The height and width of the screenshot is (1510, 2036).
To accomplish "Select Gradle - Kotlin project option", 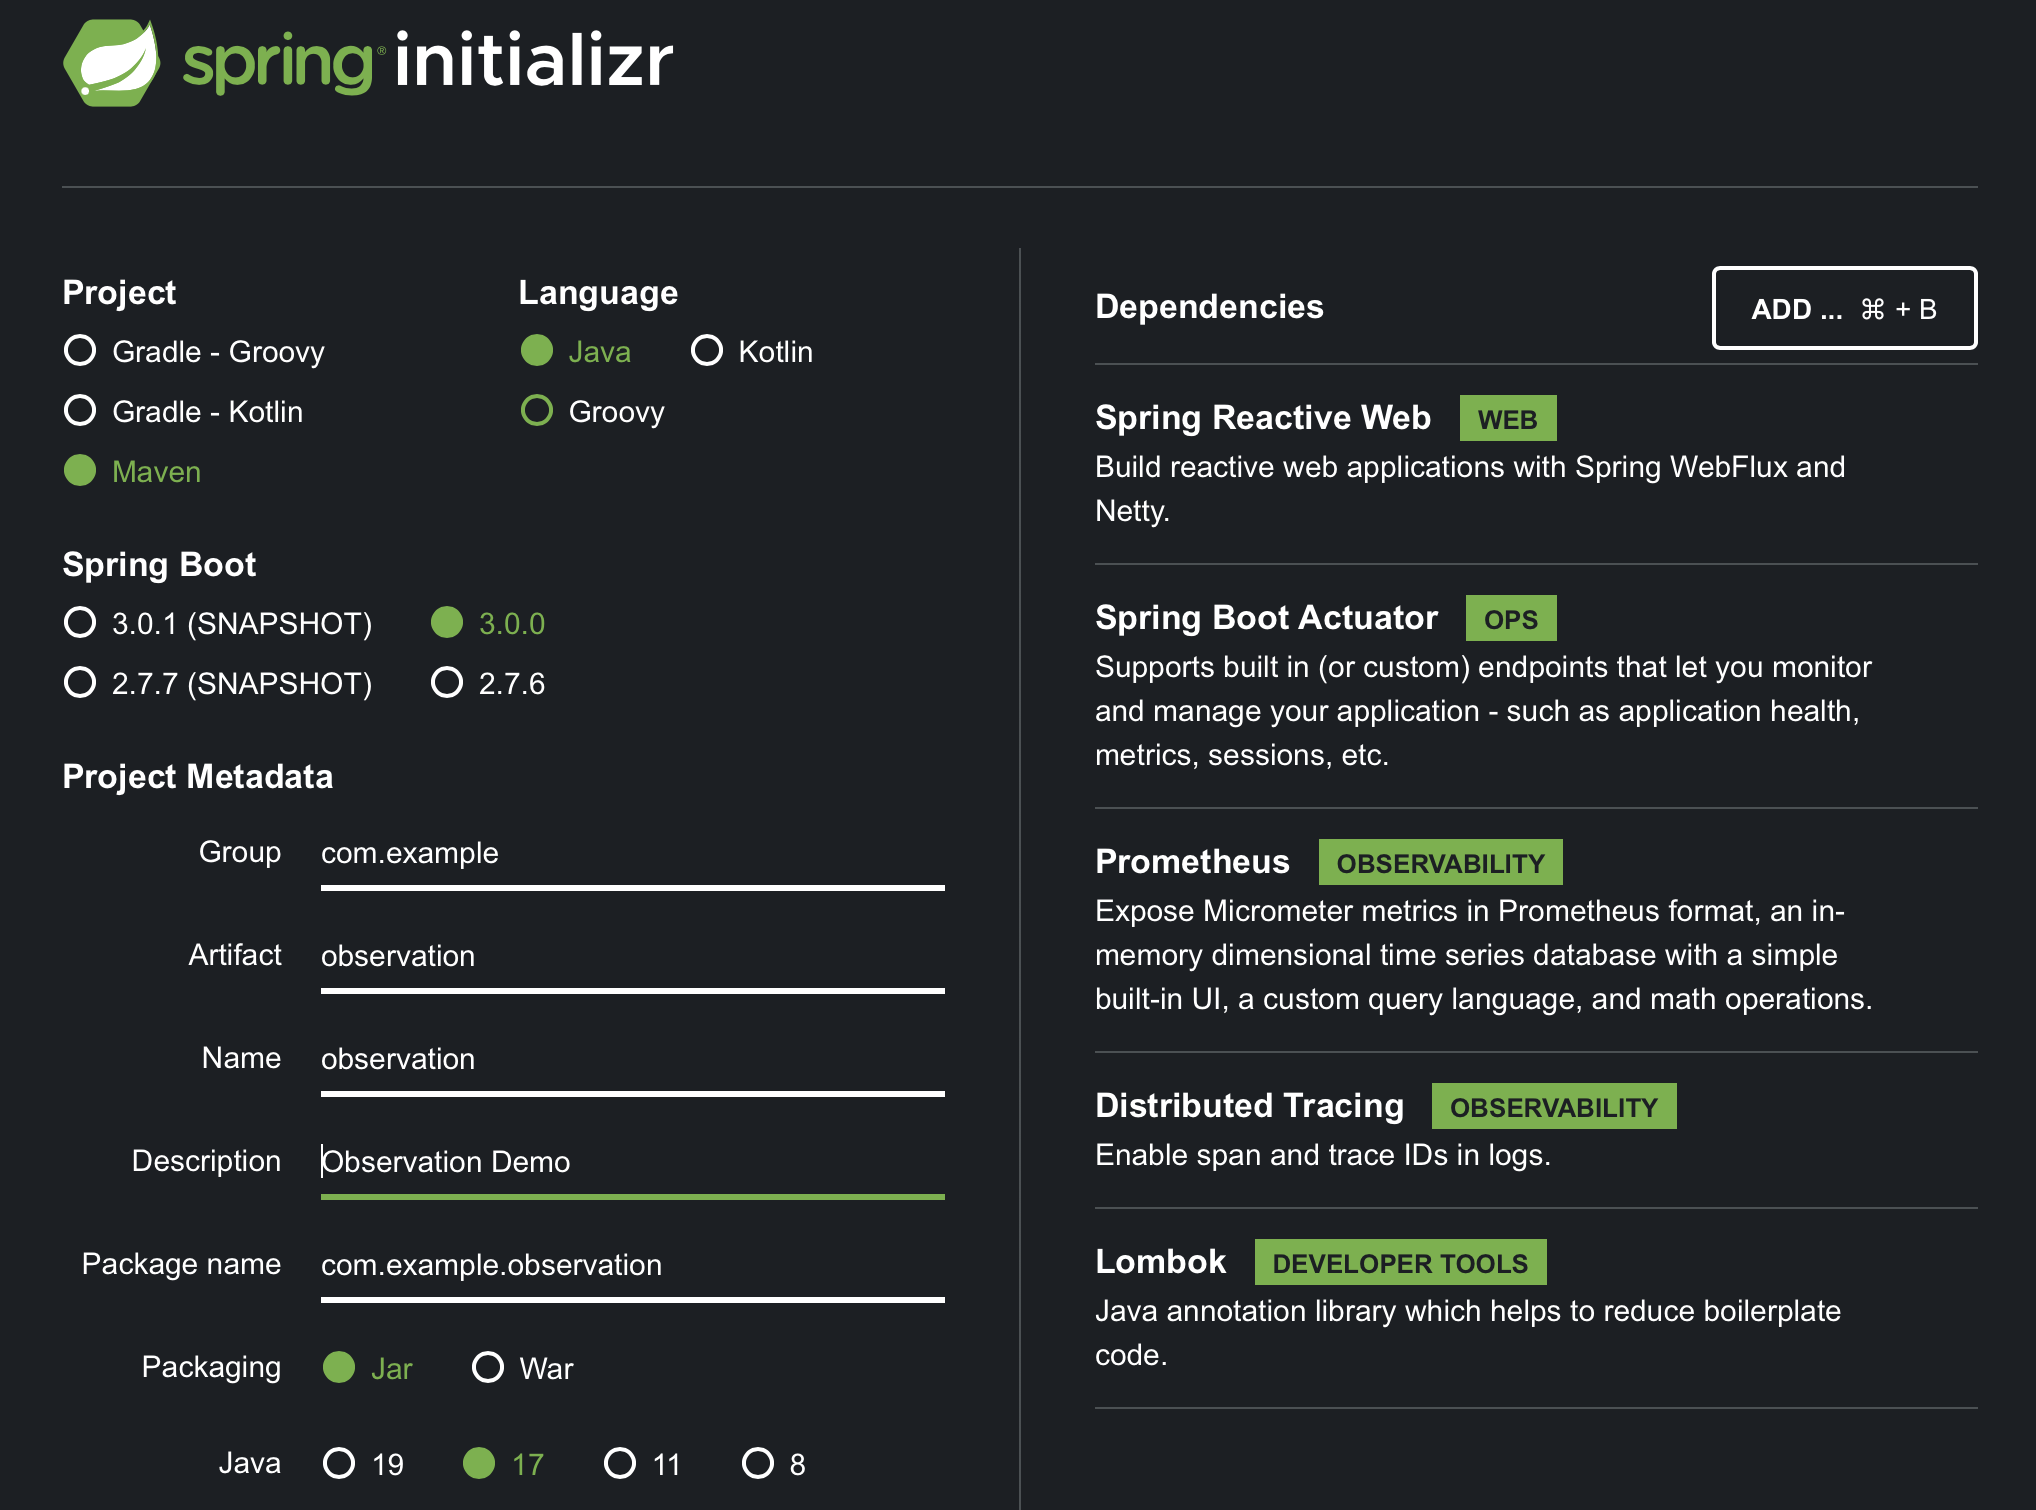I will click(x=81, y=411).
